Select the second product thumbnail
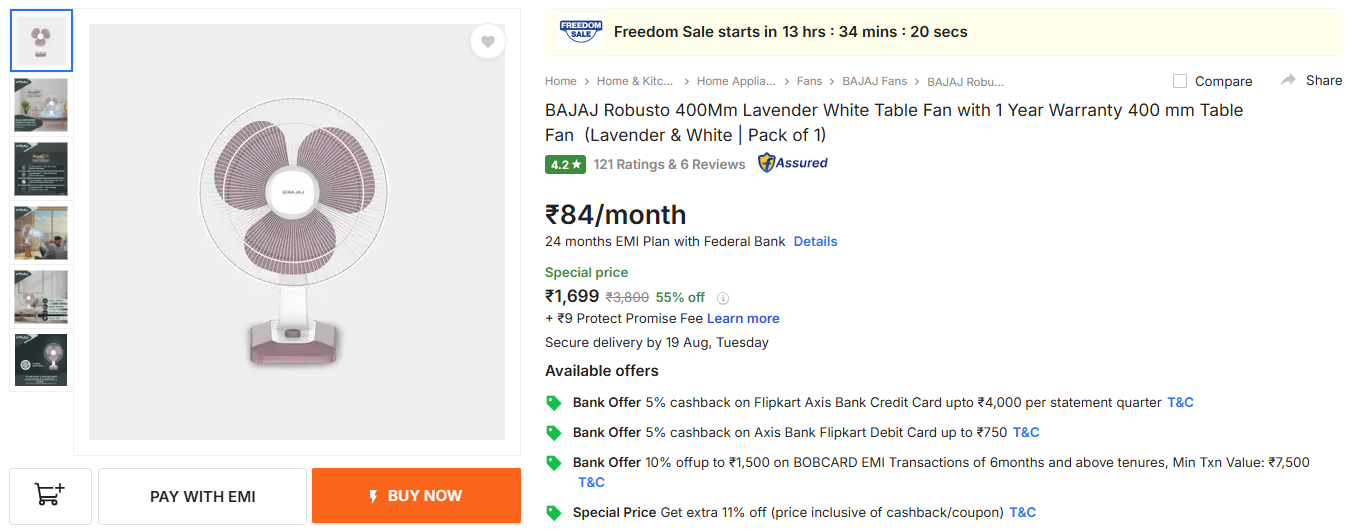Image resolution: width=1358 pixels, height=531 pixels. click(41, 105)
